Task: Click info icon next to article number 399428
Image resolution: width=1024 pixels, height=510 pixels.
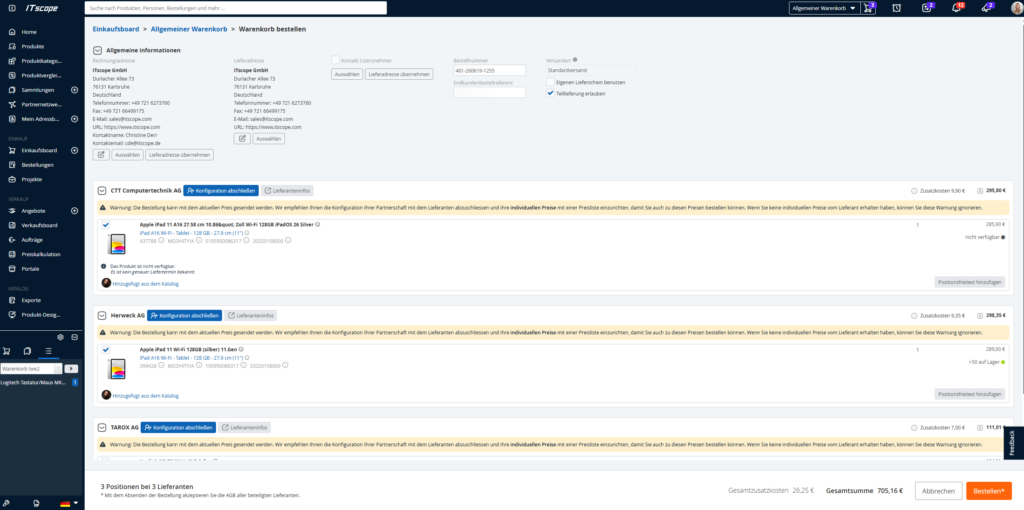Action: click(161, 366)
